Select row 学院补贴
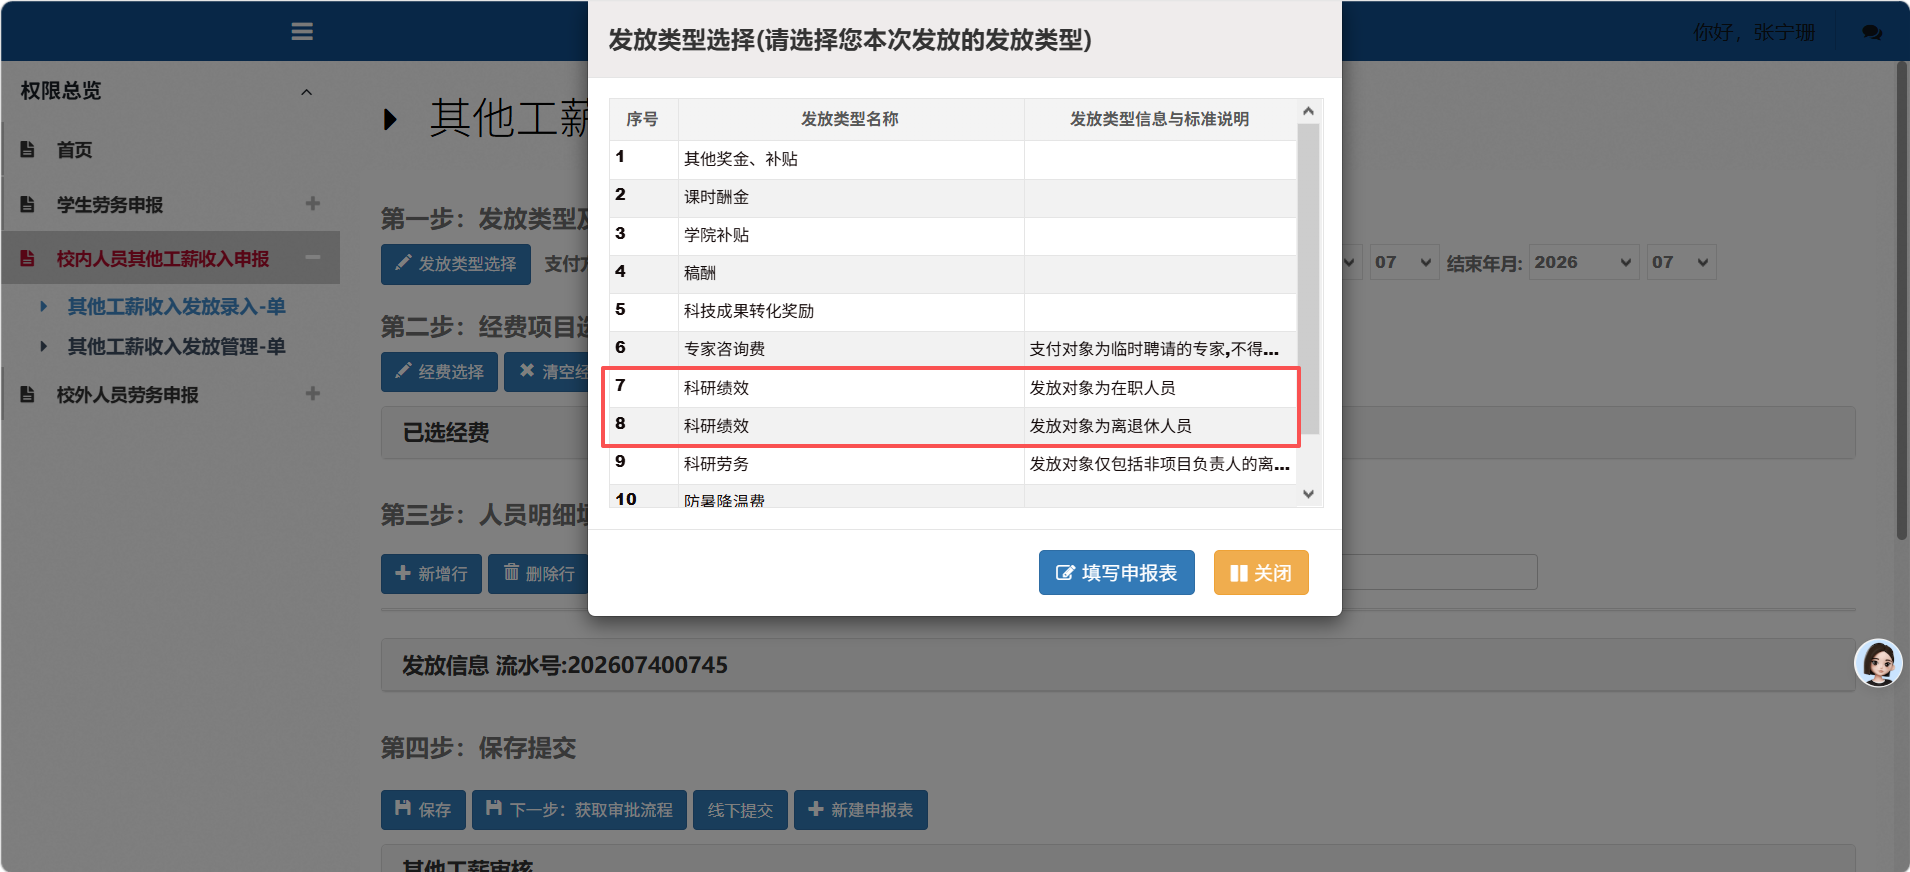Image resolution: width=1910 pixels, height=872 pixels. click(x=953, y=235)
